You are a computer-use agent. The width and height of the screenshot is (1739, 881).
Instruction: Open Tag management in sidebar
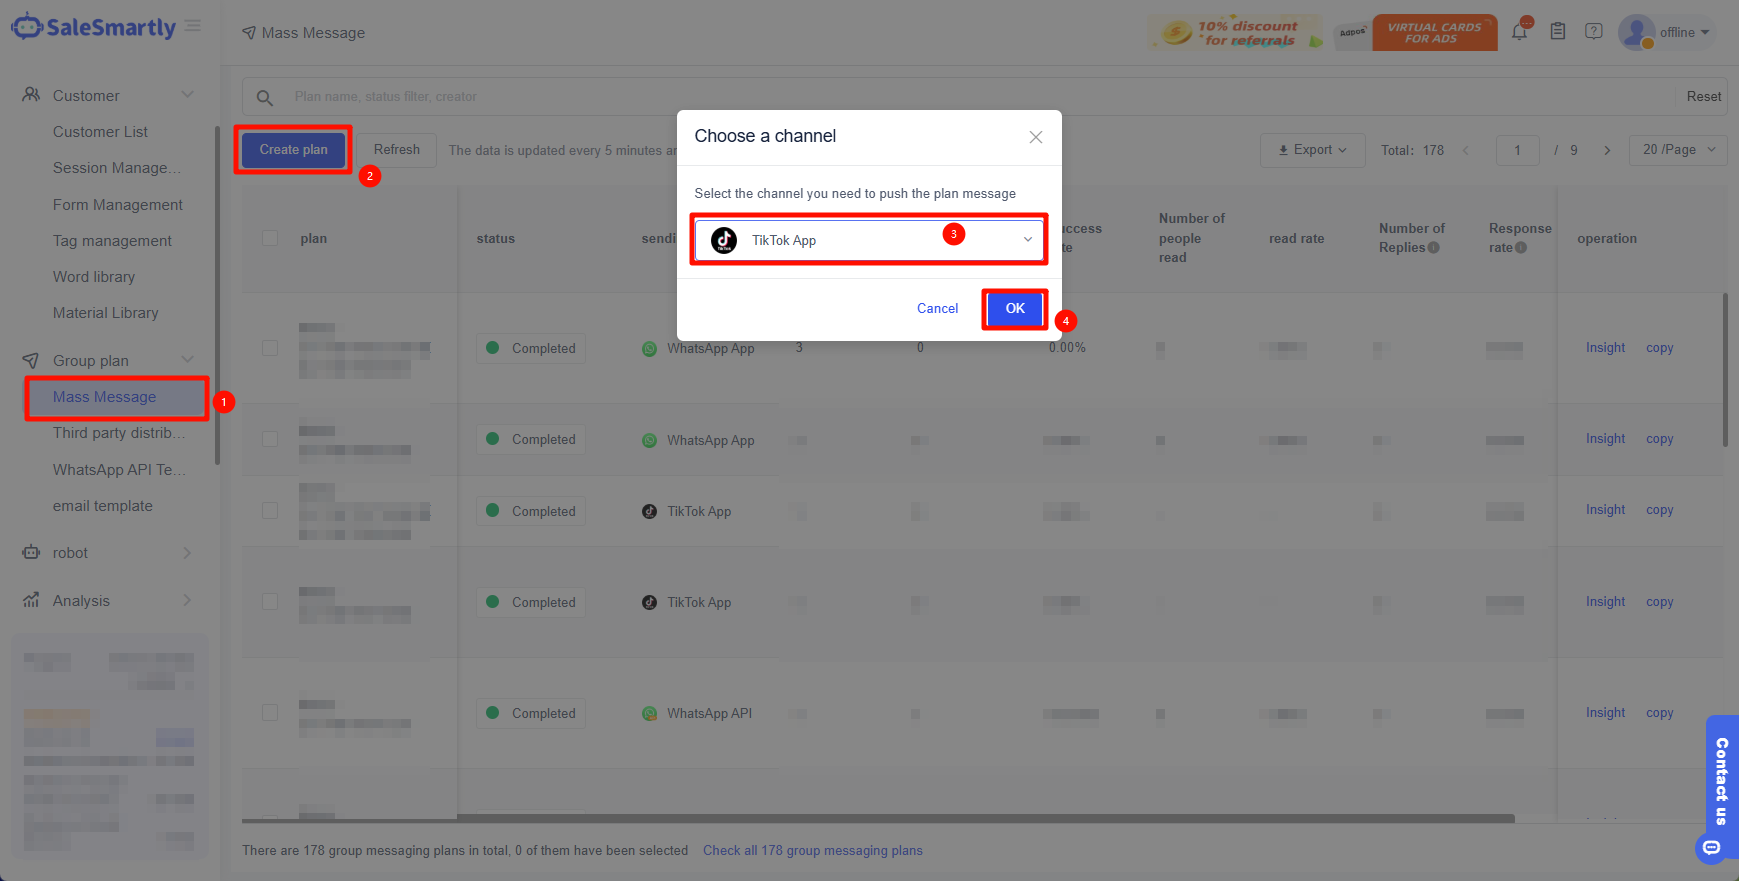pyautogui.click(x=112, y=241)
